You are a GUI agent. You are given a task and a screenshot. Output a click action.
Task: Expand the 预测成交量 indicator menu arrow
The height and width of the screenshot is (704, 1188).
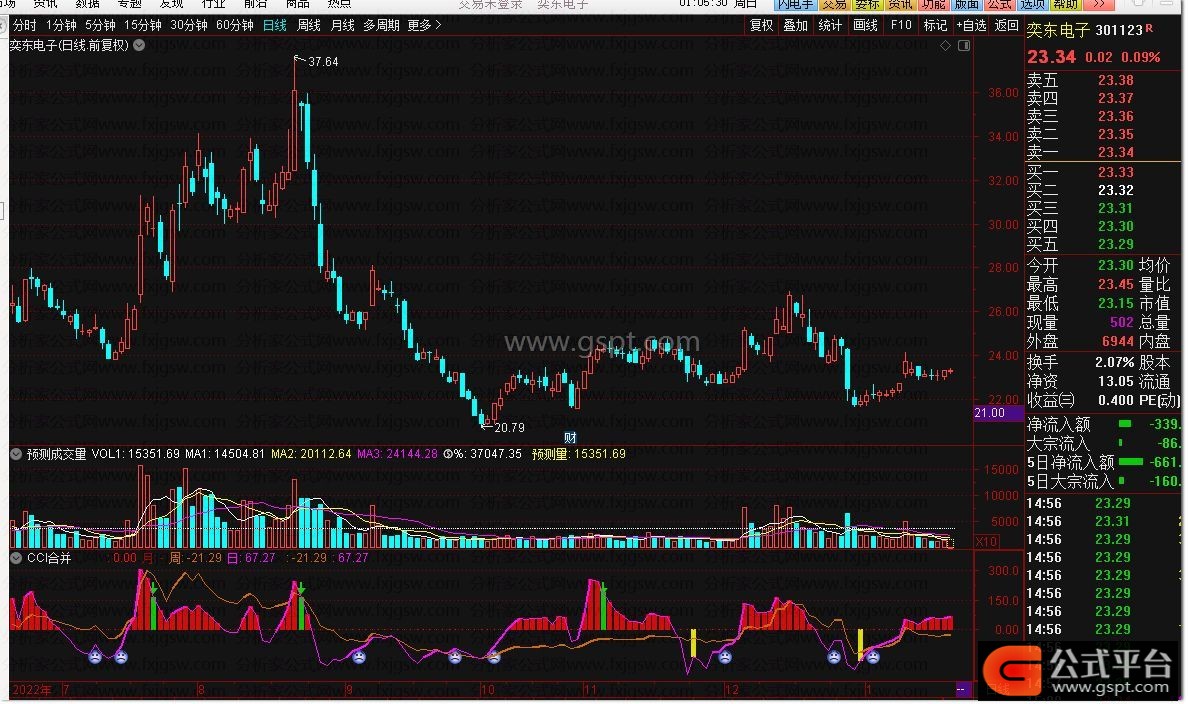16,454
